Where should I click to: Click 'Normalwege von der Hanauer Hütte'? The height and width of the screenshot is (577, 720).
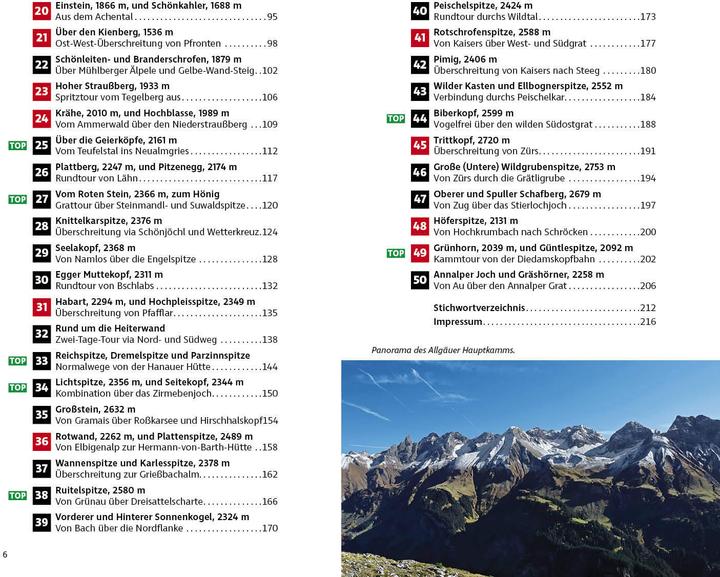coord(133,367)
